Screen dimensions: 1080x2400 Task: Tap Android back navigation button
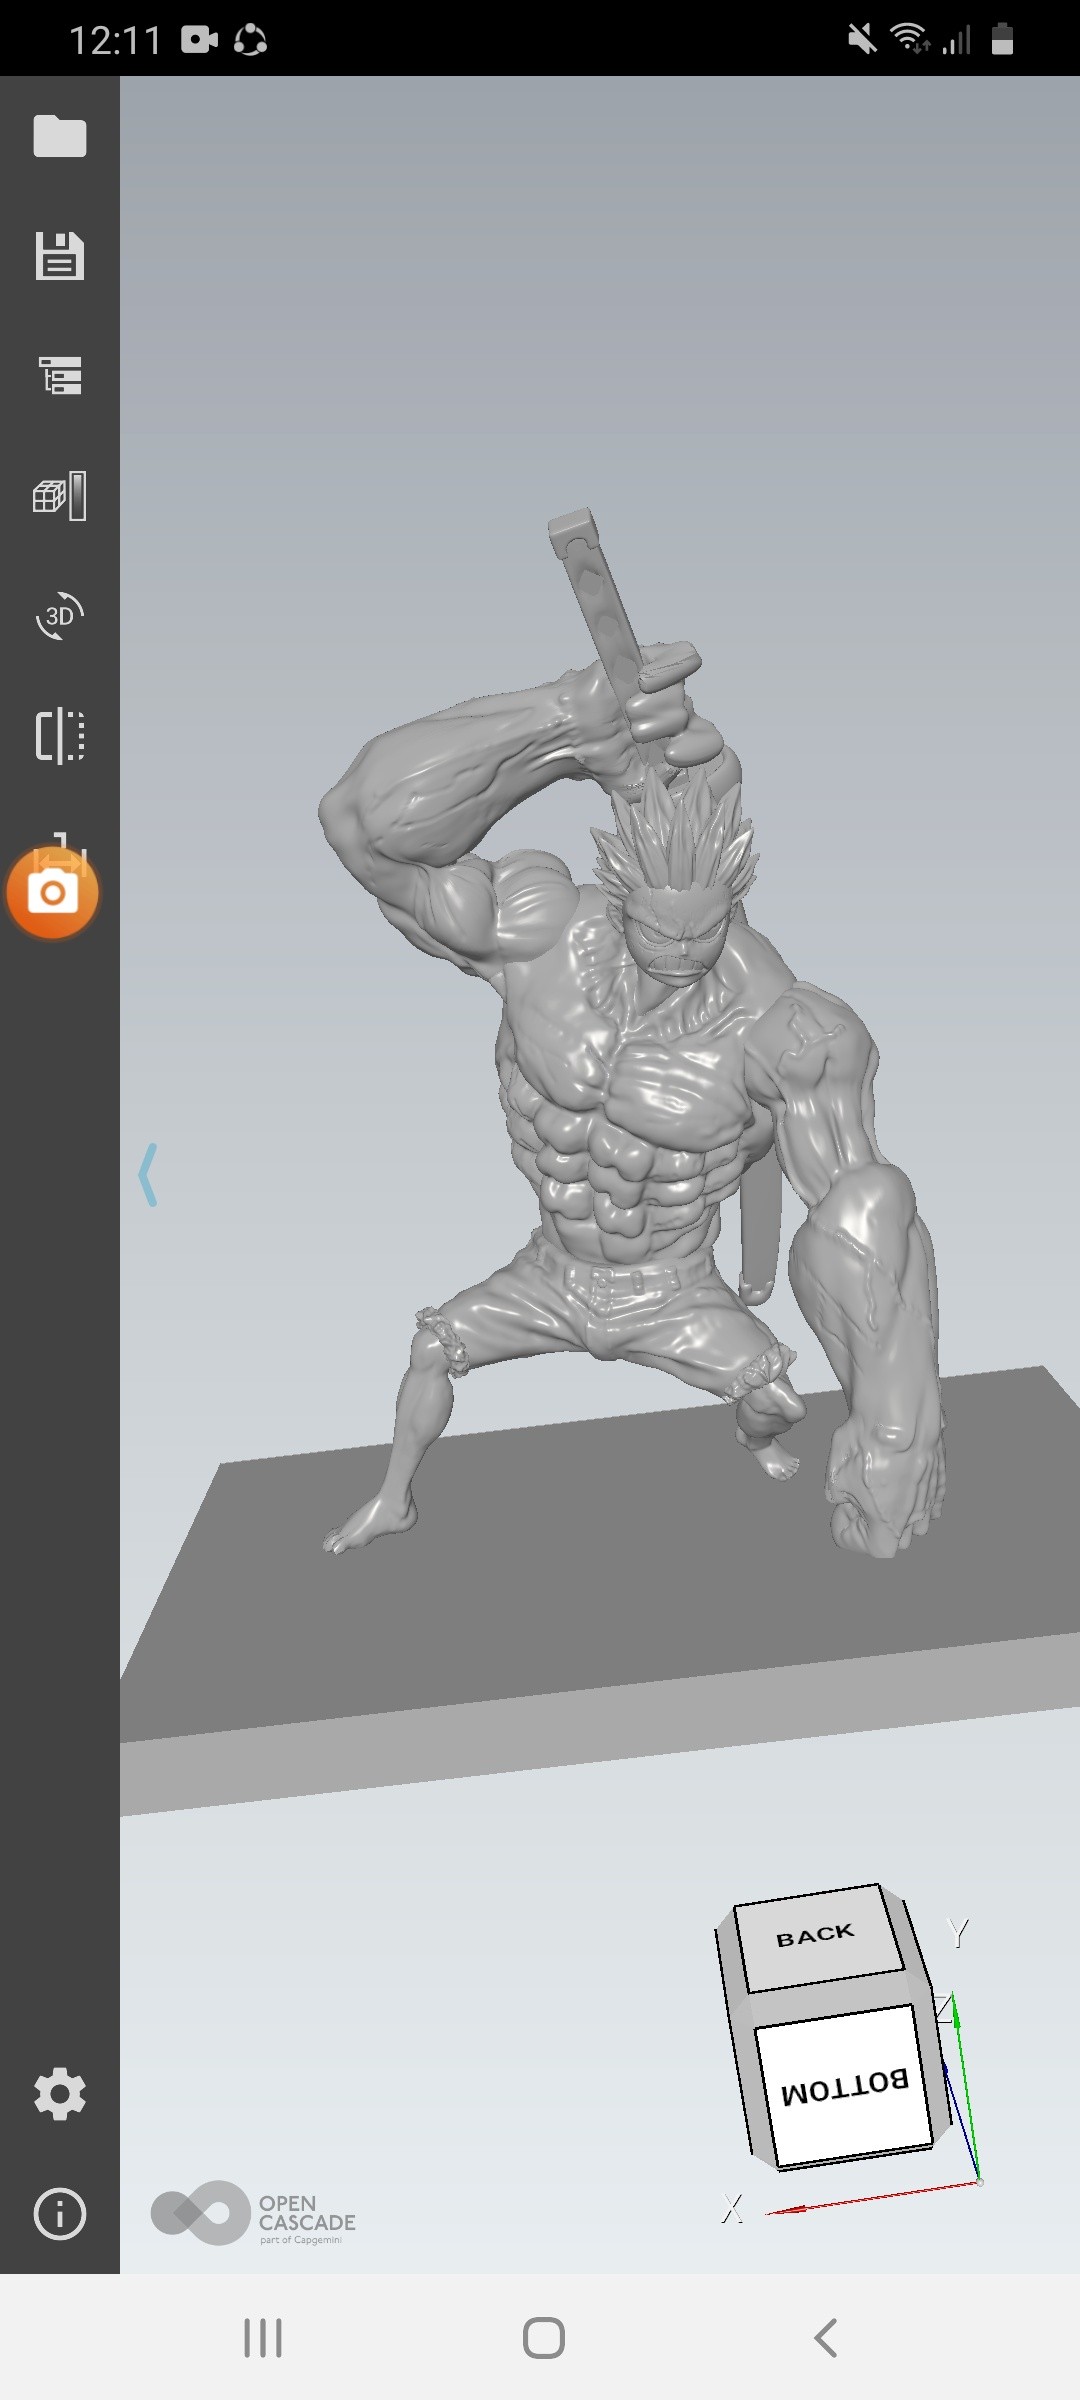tap(826, 2338)
